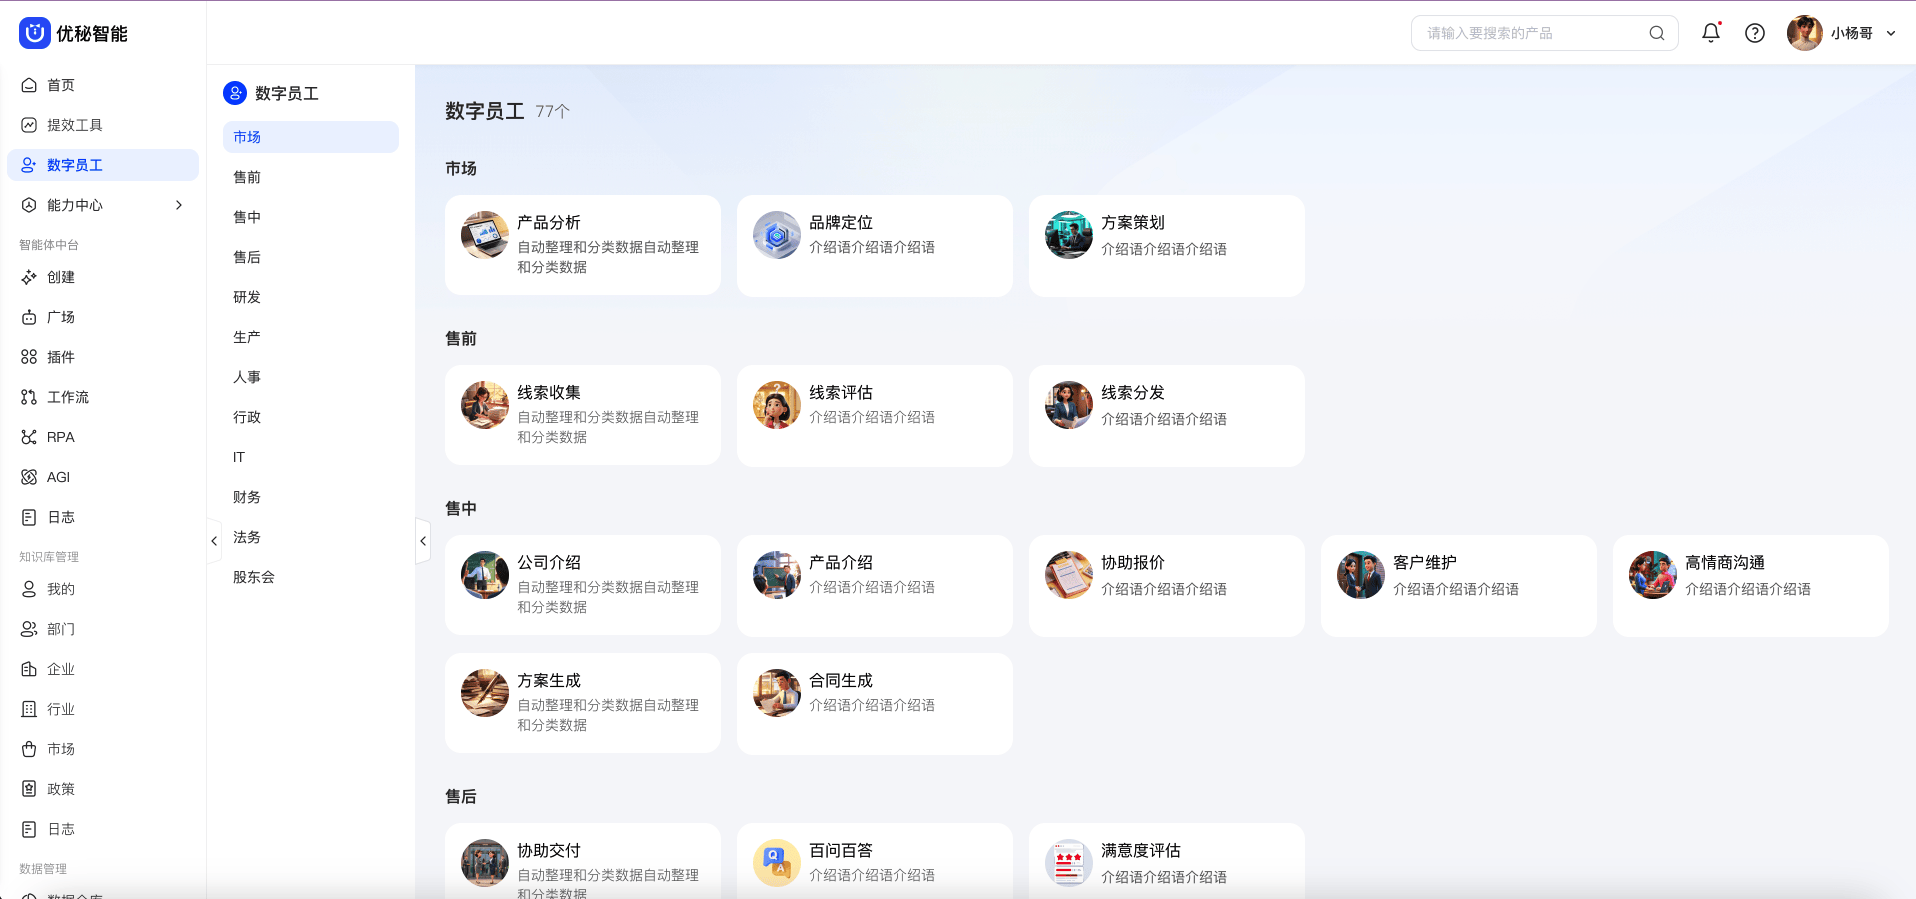Click the product search input field

(x=1530, y=33)
